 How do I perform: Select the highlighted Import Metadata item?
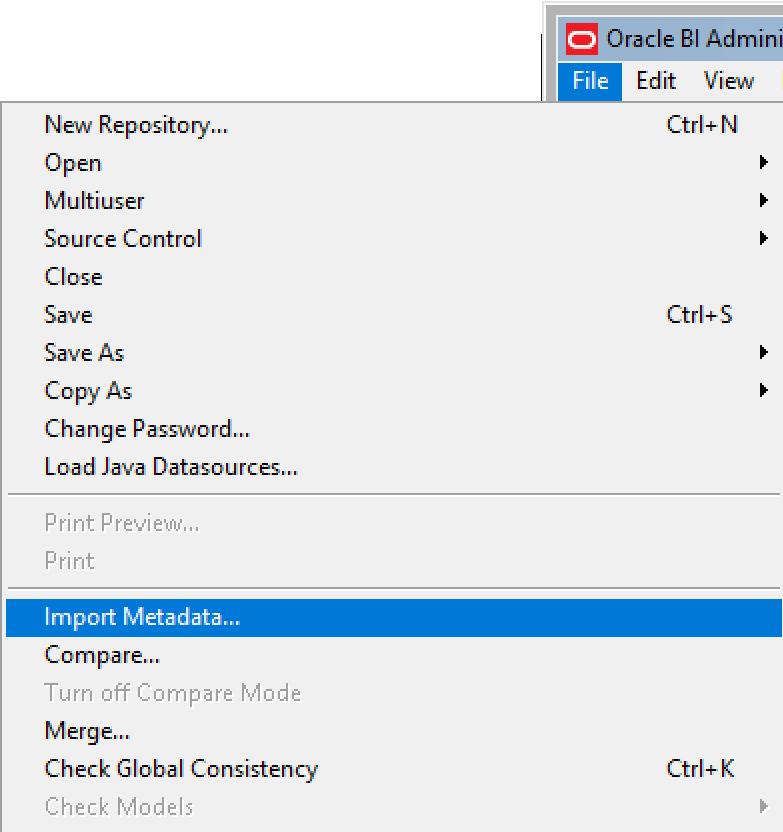[x=142, y=618]
